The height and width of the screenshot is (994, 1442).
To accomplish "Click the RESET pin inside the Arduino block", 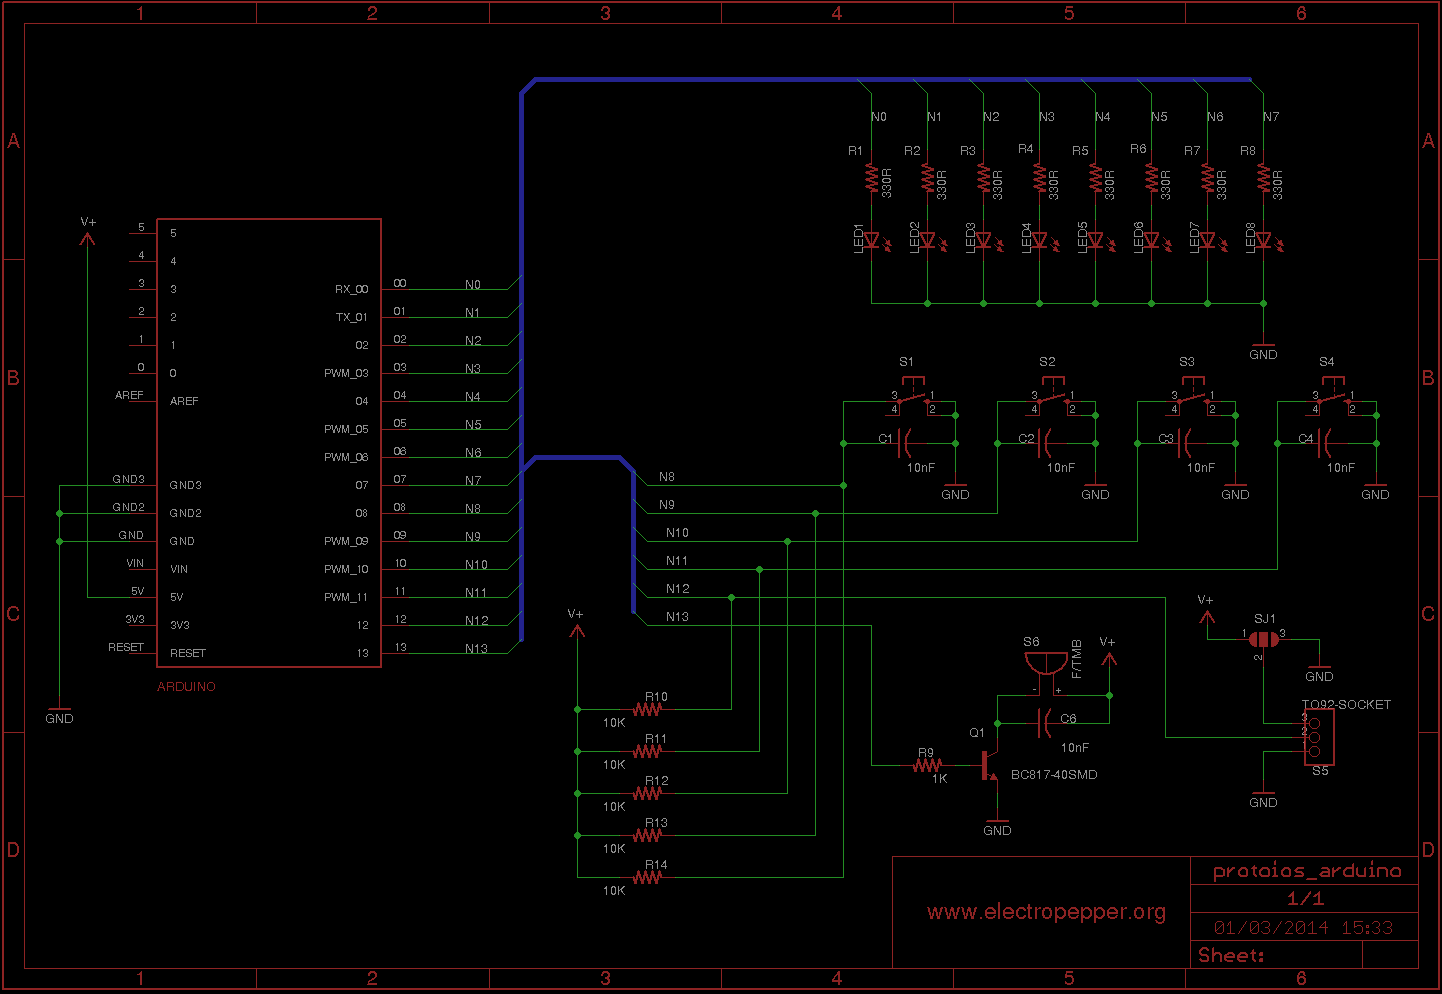I will click(187, 653).
